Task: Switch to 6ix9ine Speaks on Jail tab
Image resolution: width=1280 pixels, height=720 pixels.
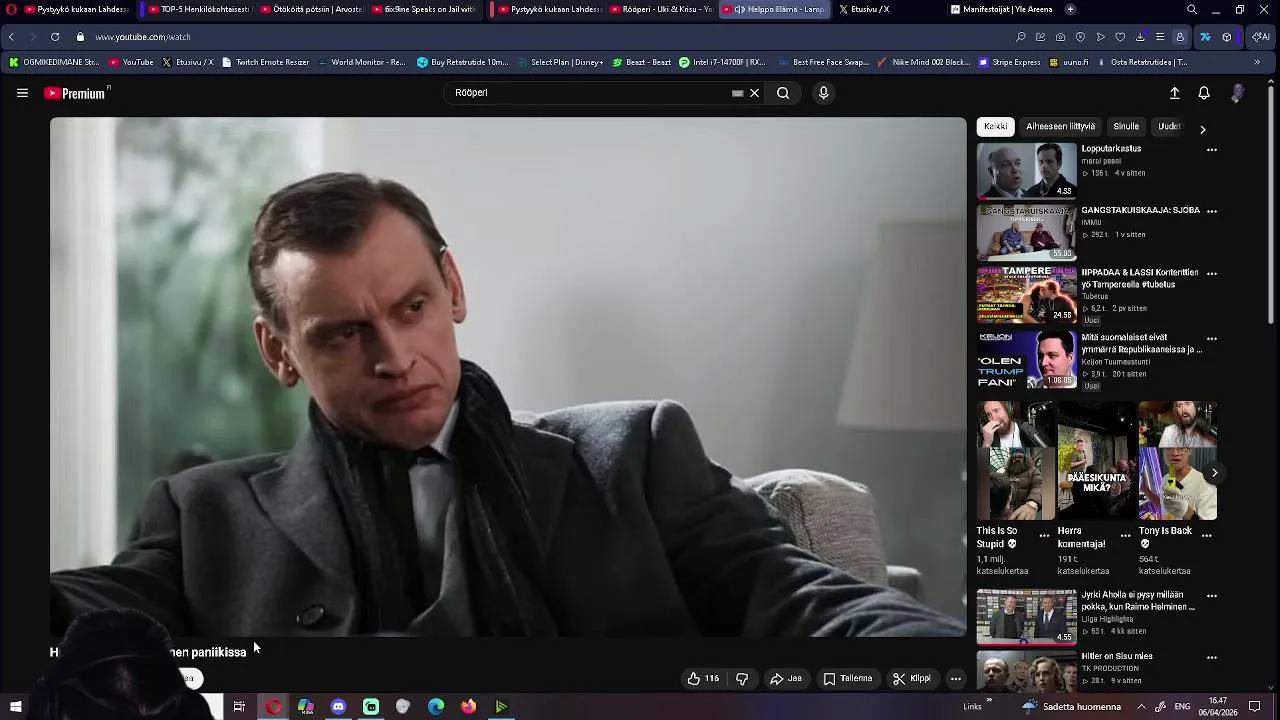Action: click(x=424, y=9)
